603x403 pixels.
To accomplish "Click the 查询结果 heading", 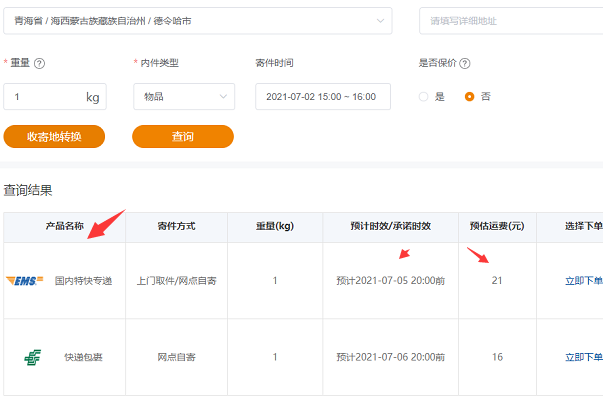I will pos(28,190).
